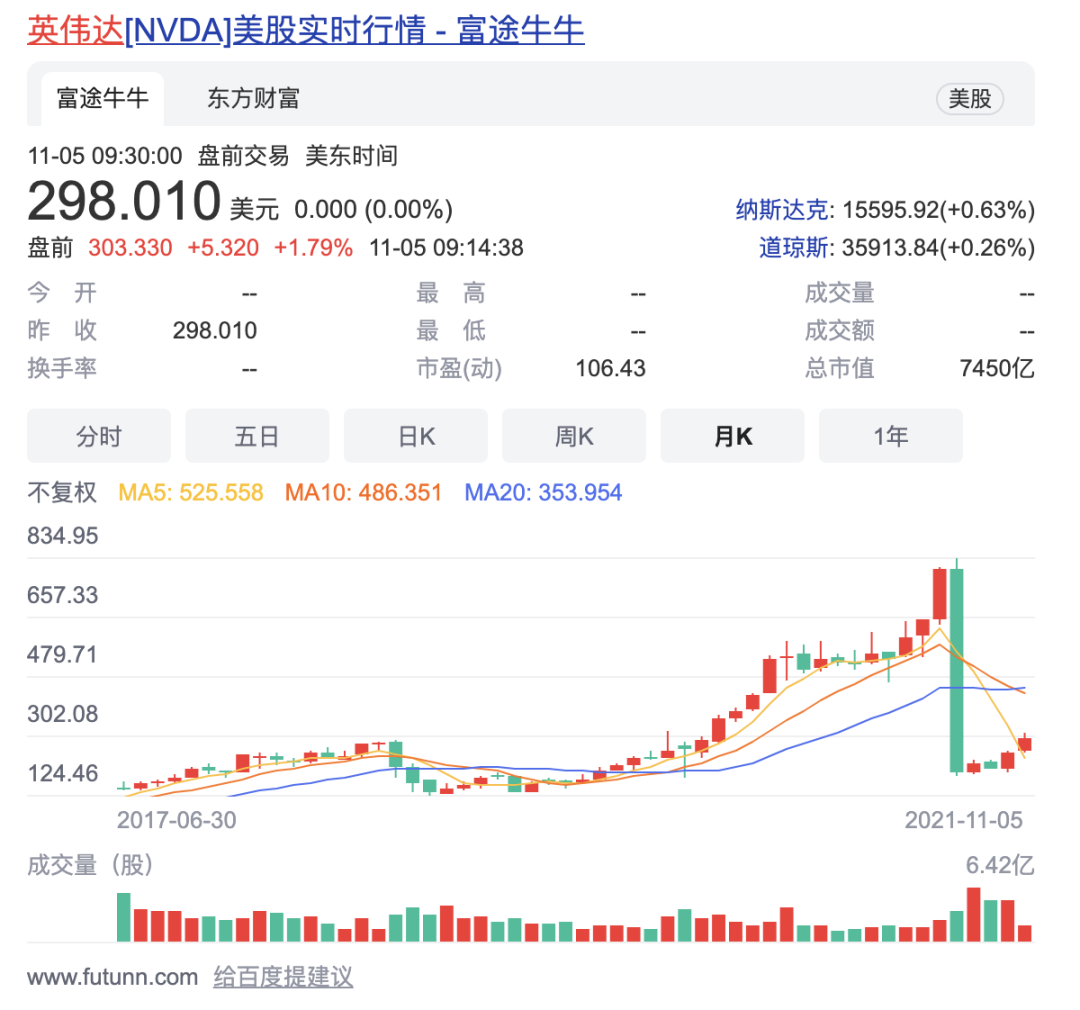Switch to the 东方财富 source tab
Image resolution: width=1080 pixels, height=1010 pixels.
coord(253,99)
